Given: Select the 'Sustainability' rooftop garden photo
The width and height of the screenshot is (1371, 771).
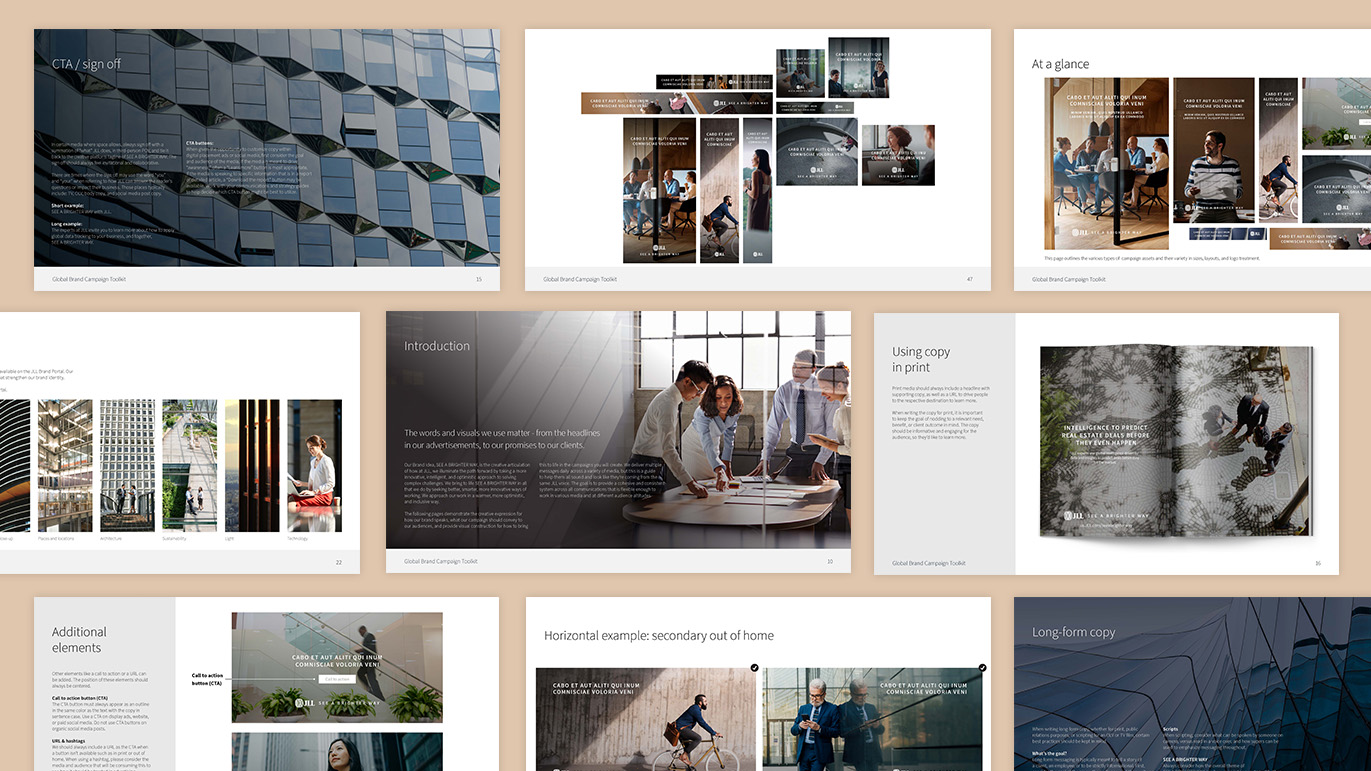Looking at the screenshot, I should click(190, 465).
